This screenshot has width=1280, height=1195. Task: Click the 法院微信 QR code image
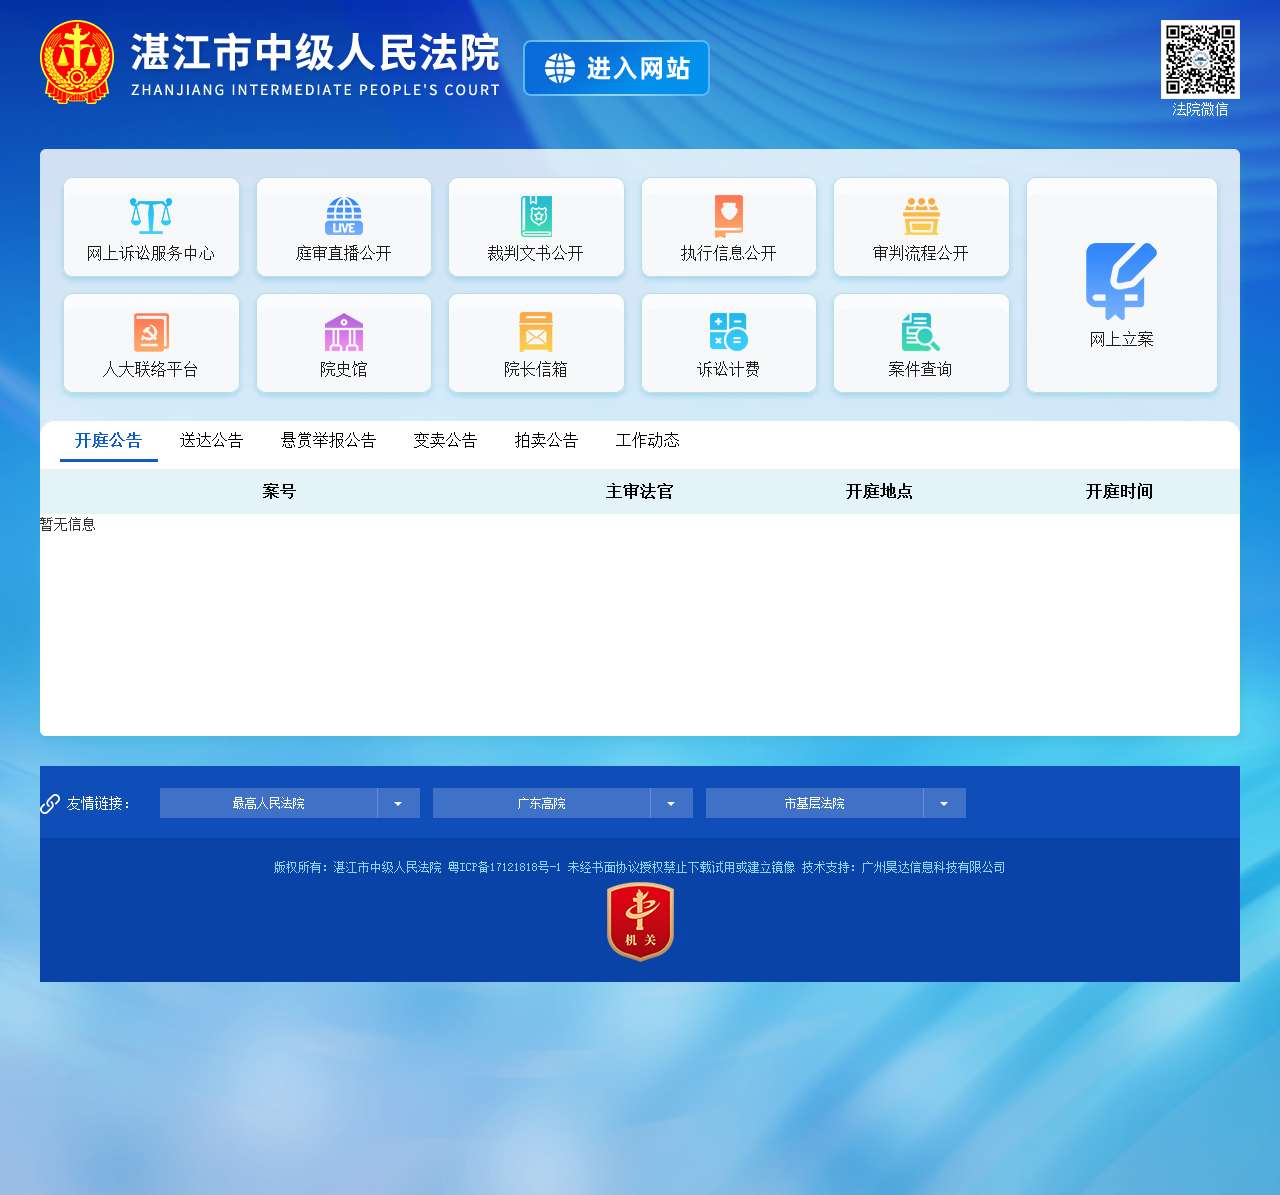(1200, 59)
